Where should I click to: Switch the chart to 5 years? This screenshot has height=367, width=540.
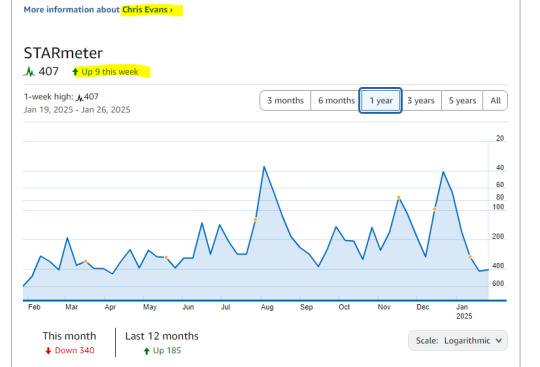[462, 101]
